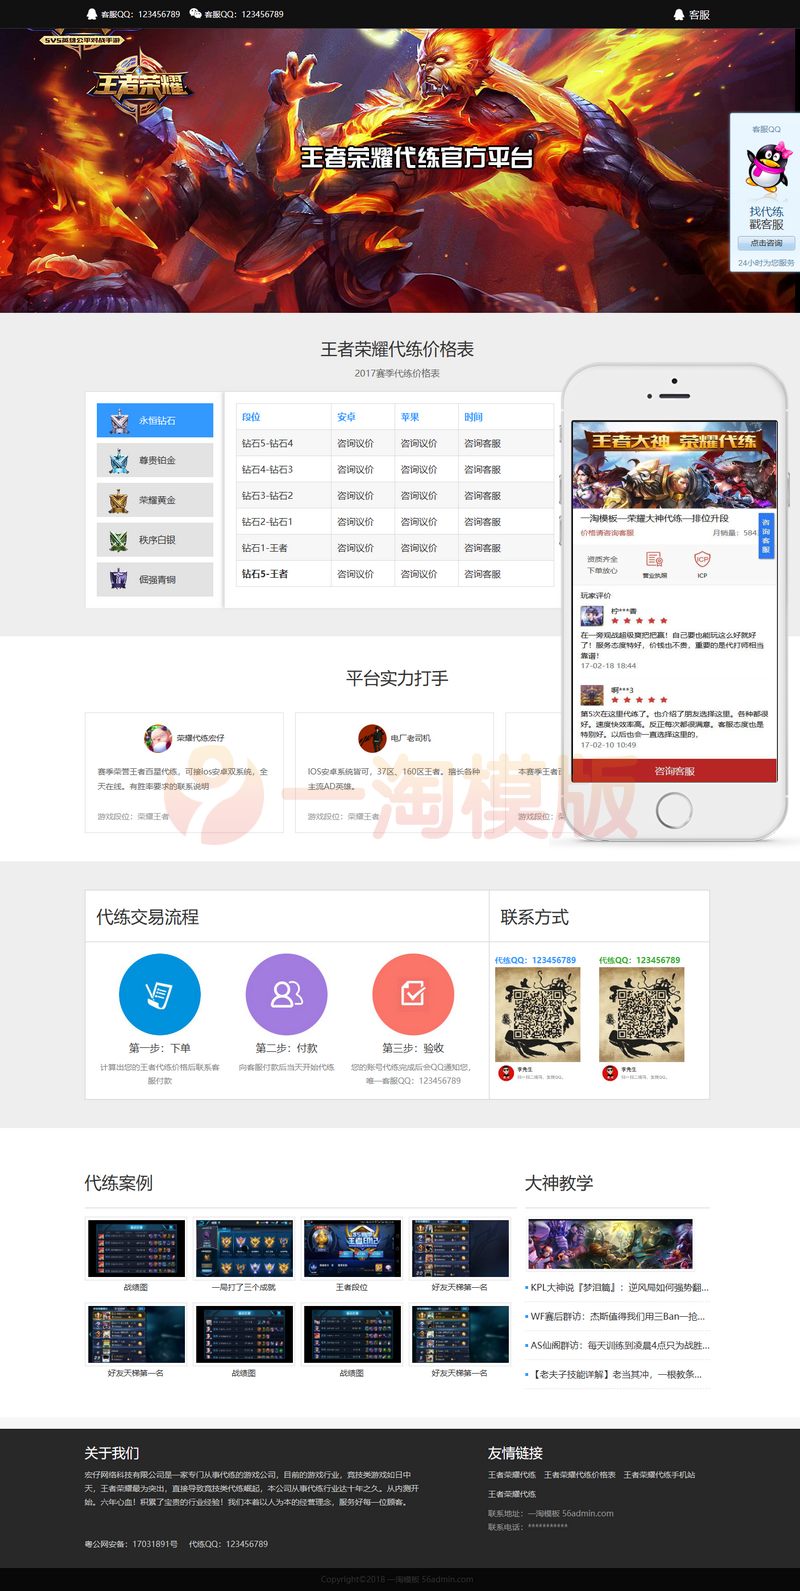Select the 秩序白银 rank tab
This screenshot has width=800, height=1591.
tap(155, 540)
